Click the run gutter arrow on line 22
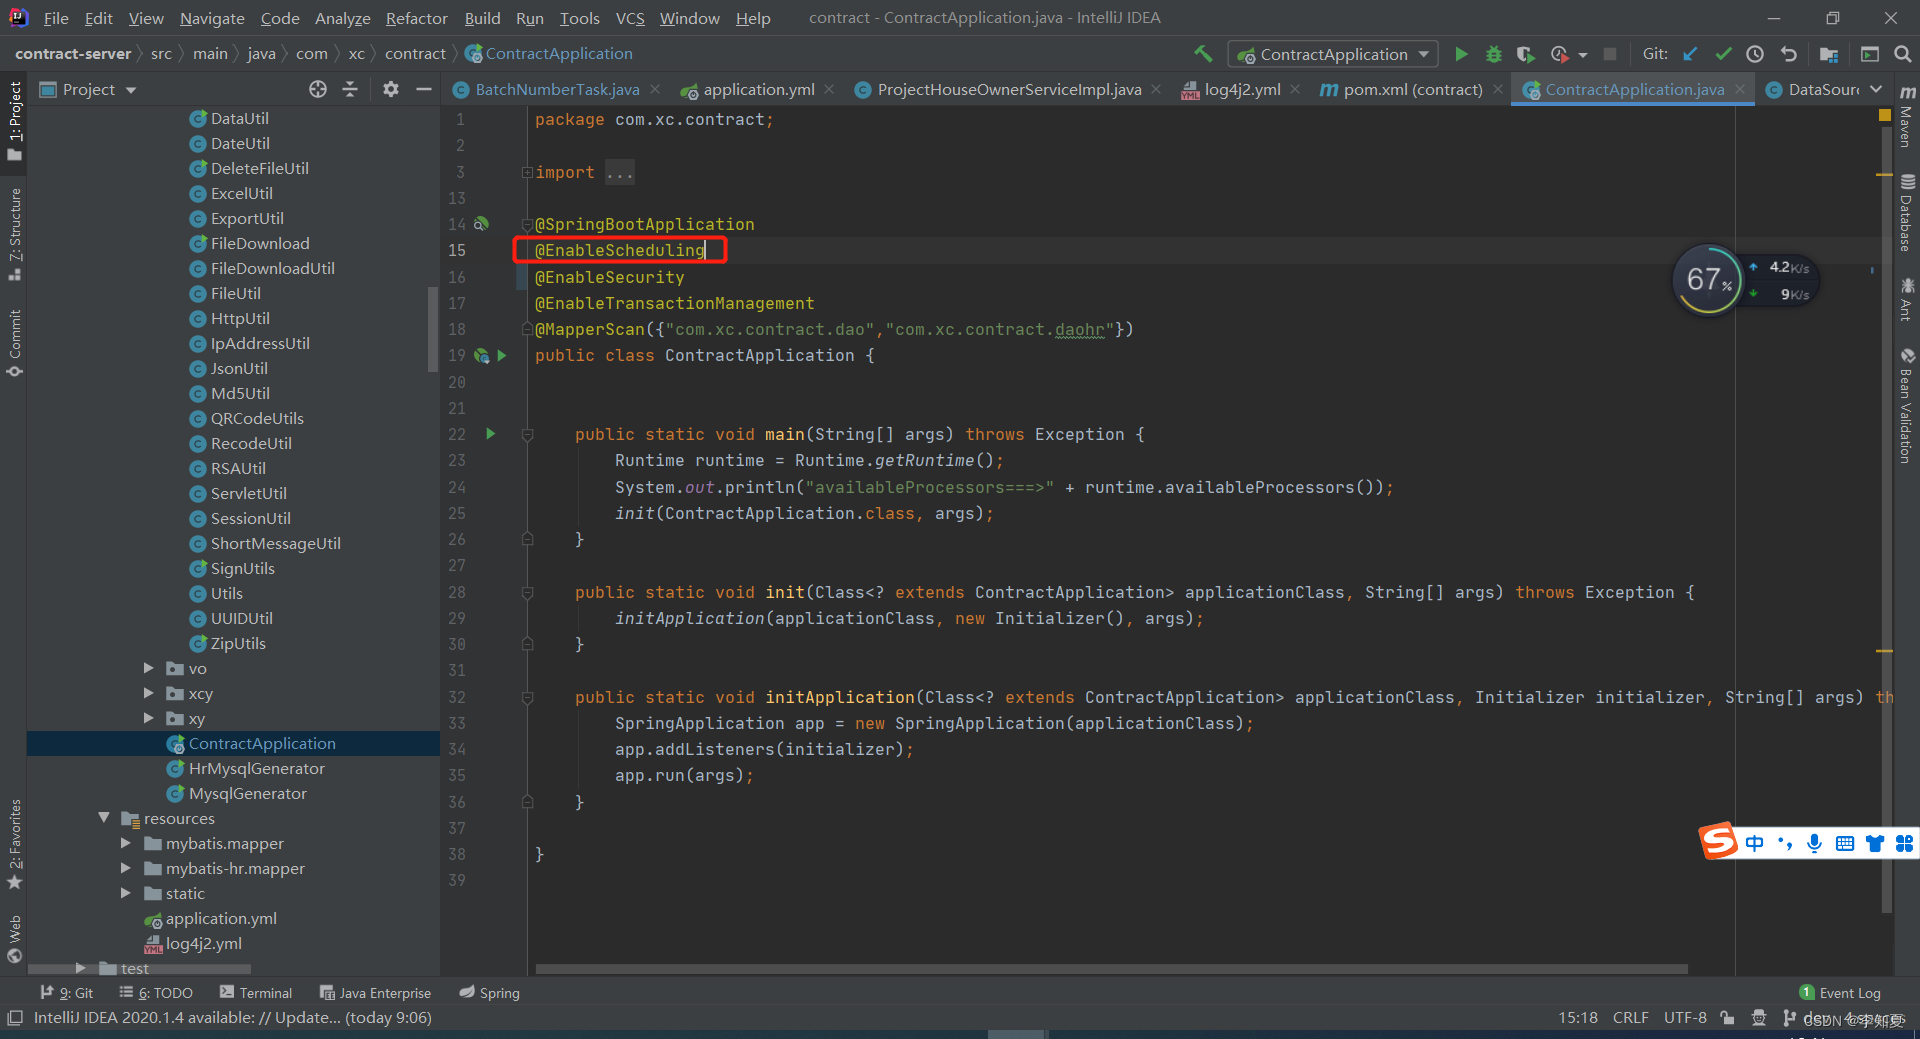The width and height of the screenshot is (1920, 1039). coord(490,434)
